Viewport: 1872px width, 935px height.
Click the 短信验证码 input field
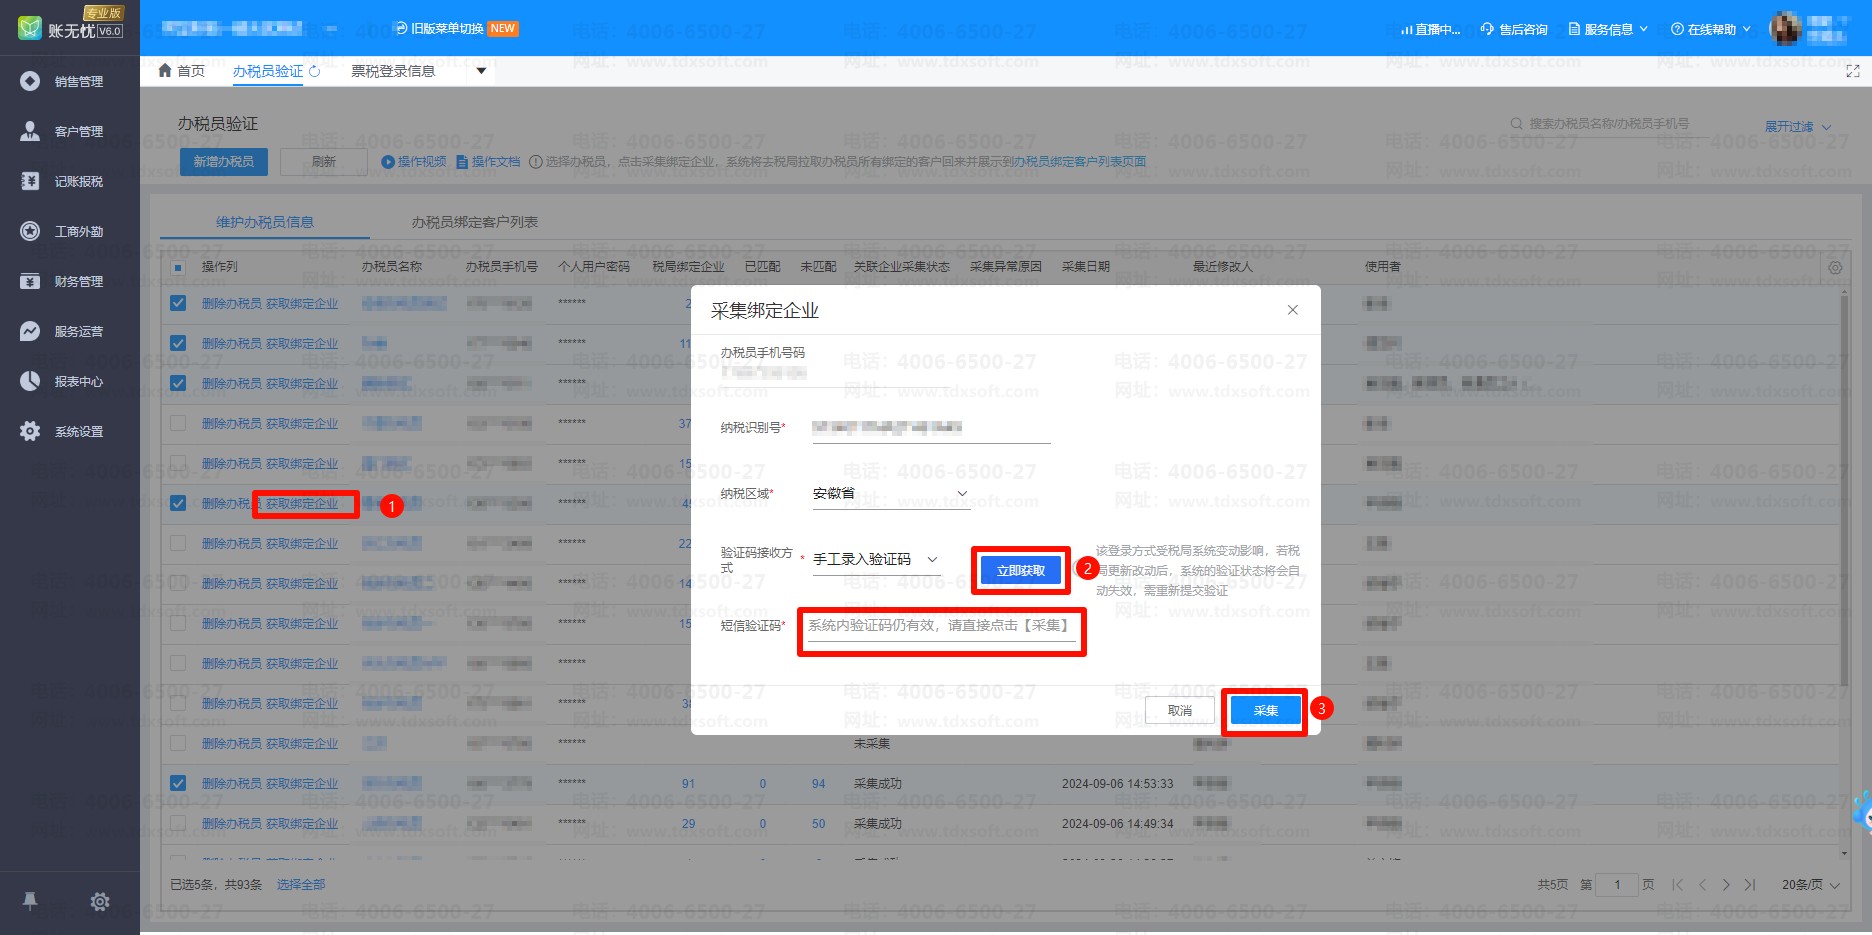point(940,626)
